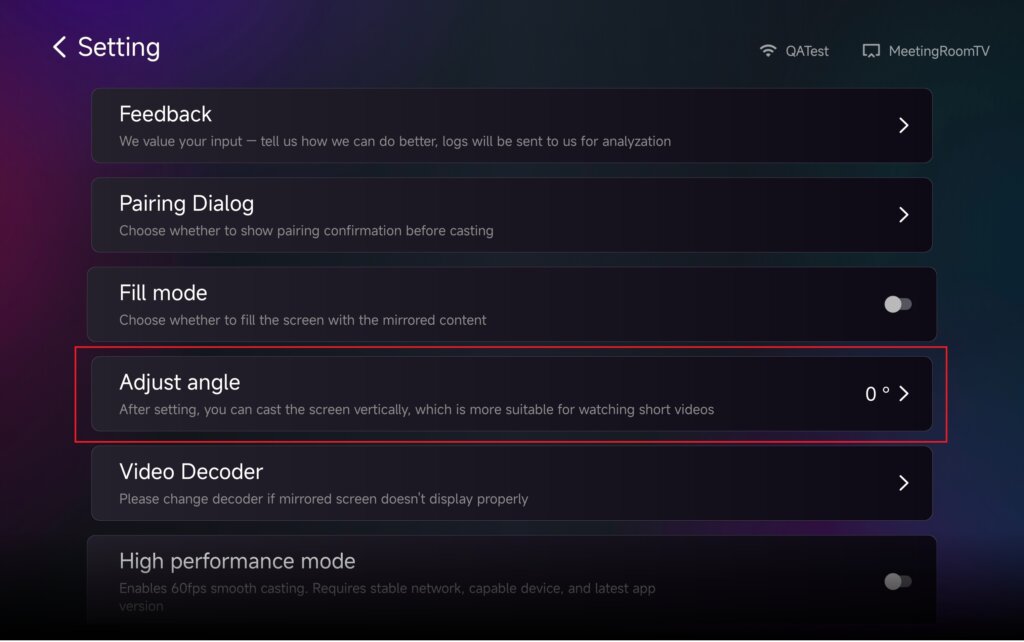
Task: Click the Video Decoder chevron arrow
Action: click(903, 483)
